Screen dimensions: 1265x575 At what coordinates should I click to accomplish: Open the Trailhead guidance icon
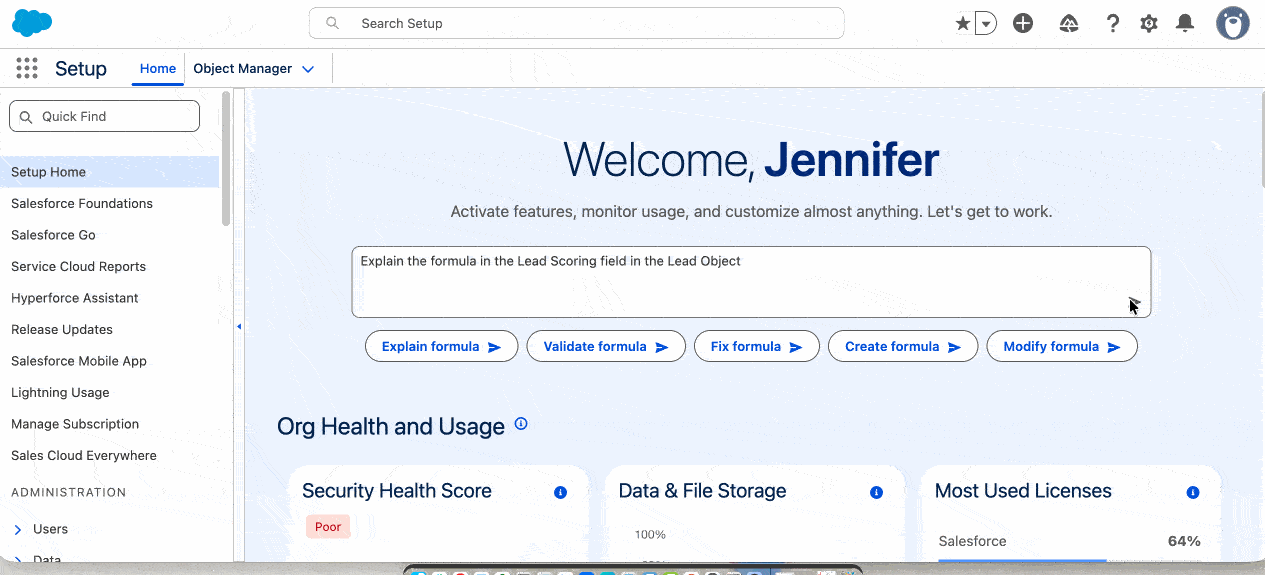coord(1069,23)
